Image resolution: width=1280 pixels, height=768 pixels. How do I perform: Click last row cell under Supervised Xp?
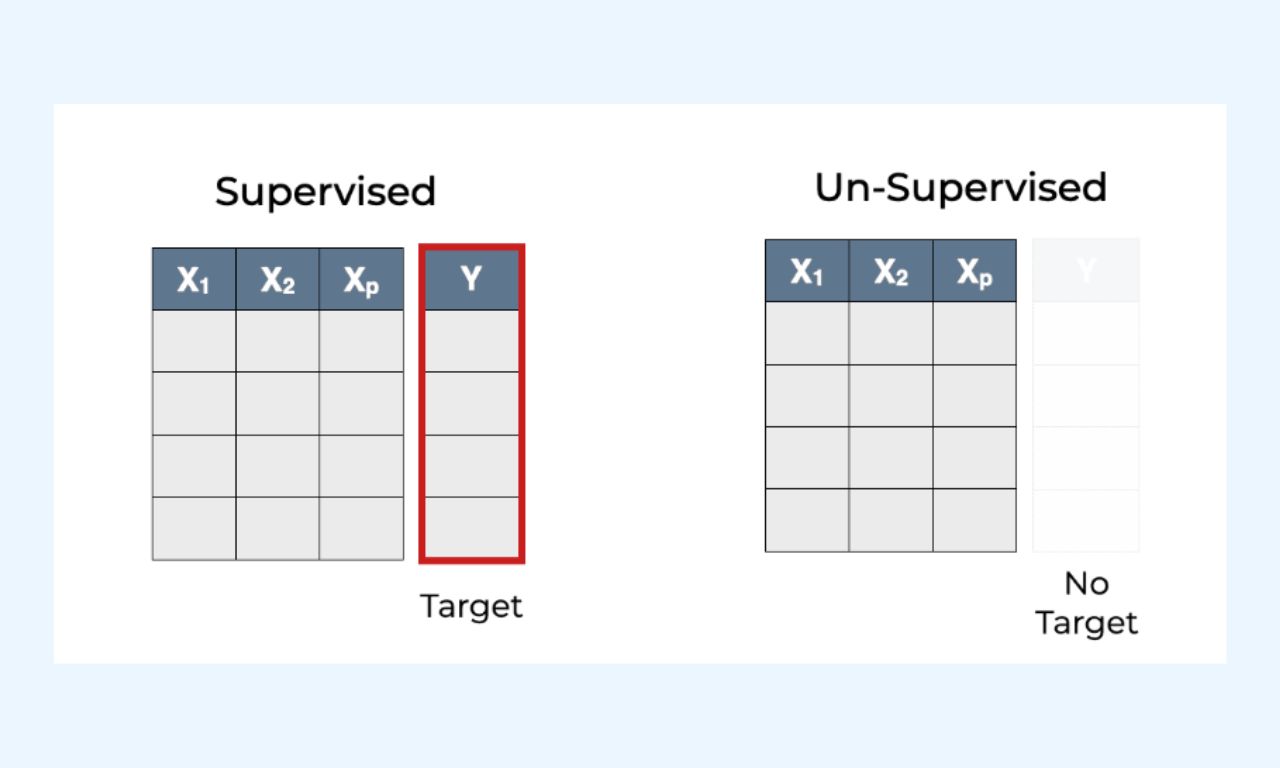pos(361,528)
